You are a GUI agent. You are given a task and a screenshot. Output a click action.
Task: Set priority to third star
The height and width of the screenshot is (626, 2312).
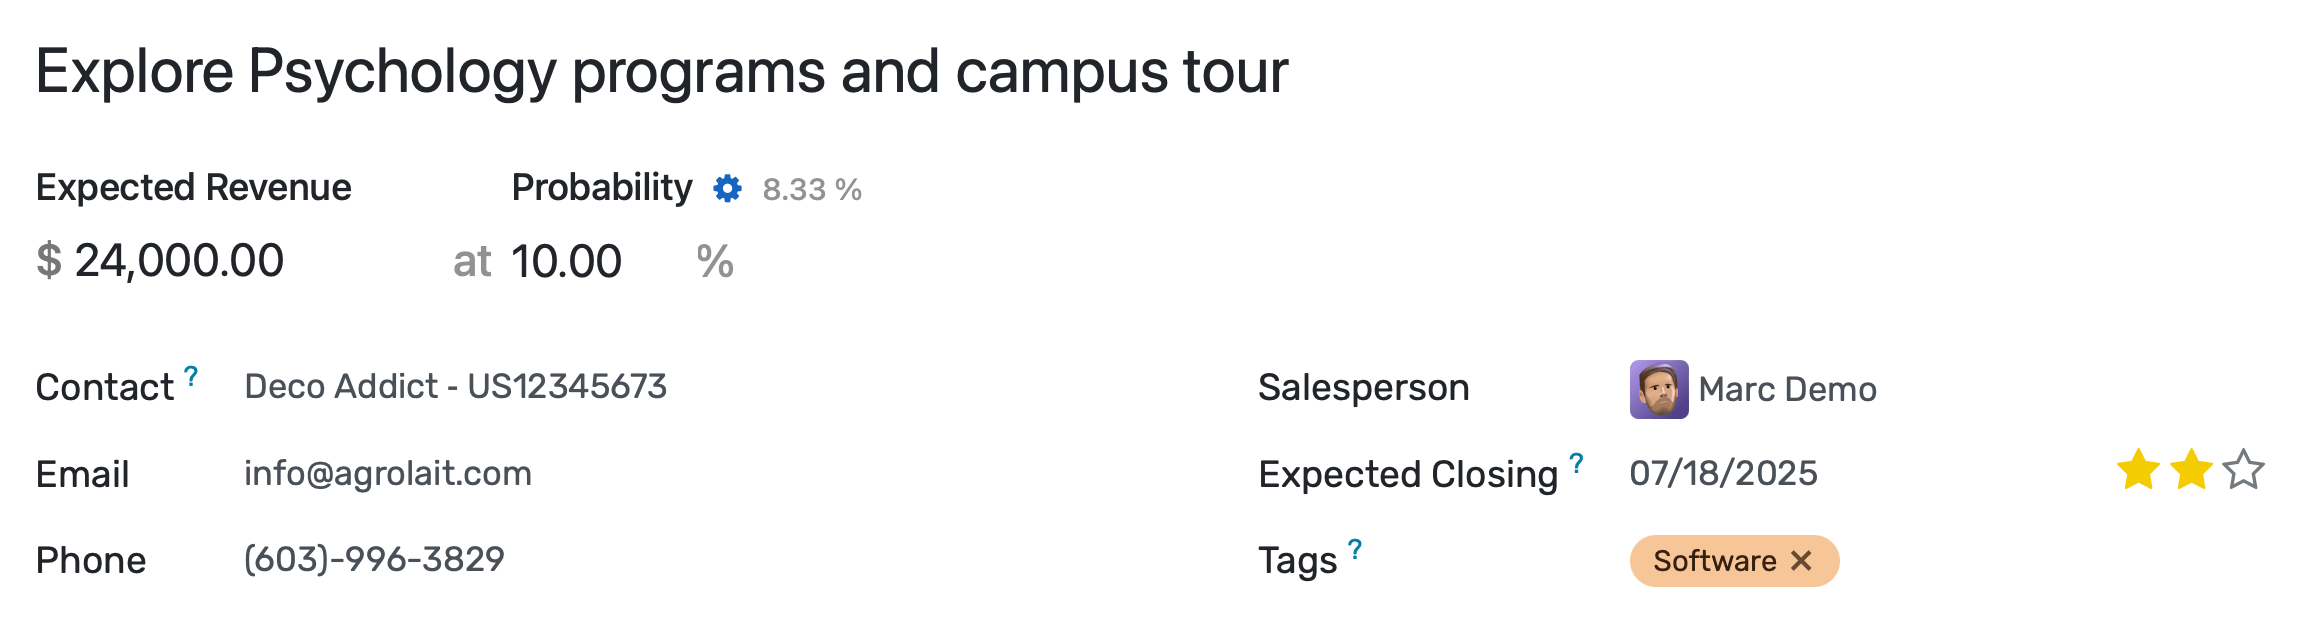[2243, 470]
